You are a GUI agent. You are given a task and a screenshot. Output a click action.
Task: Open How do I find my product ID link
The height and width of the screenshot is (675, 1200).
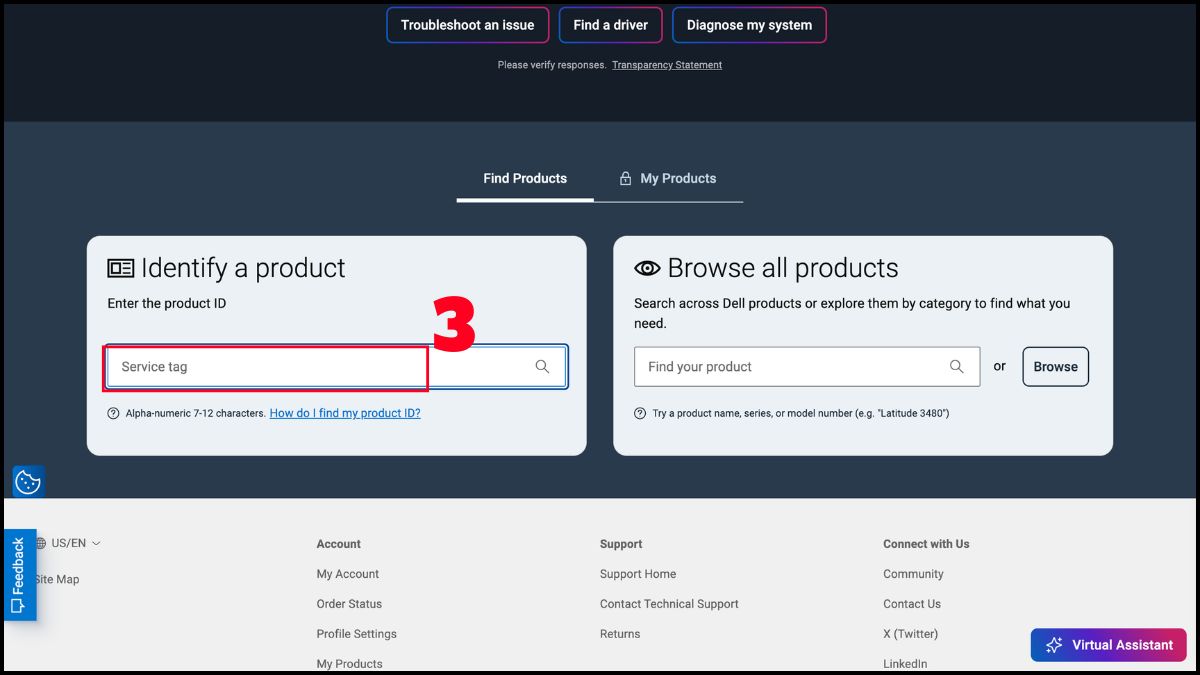click(x=345, y=413)
